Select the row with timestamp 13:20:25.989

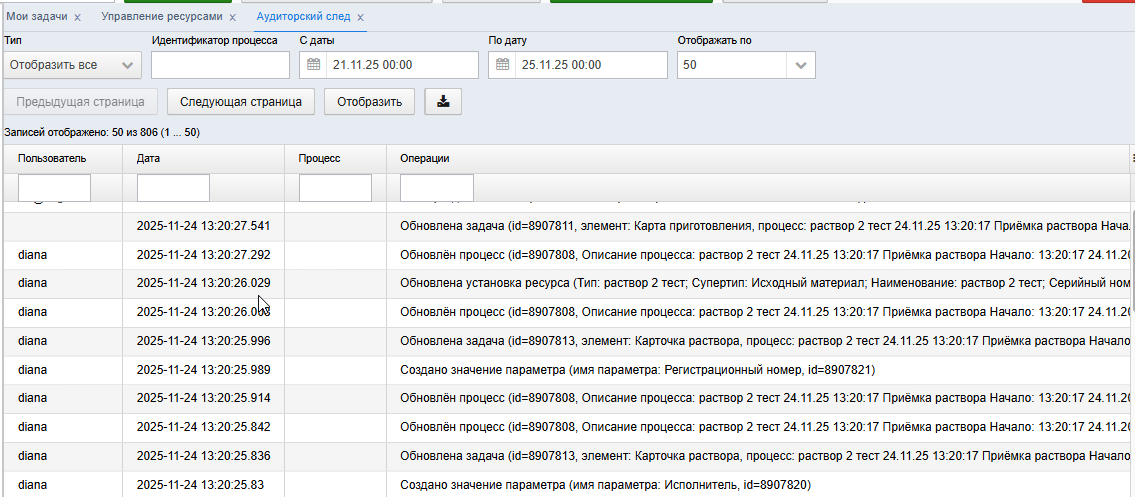pyautogui.click(x=568, y=370)
